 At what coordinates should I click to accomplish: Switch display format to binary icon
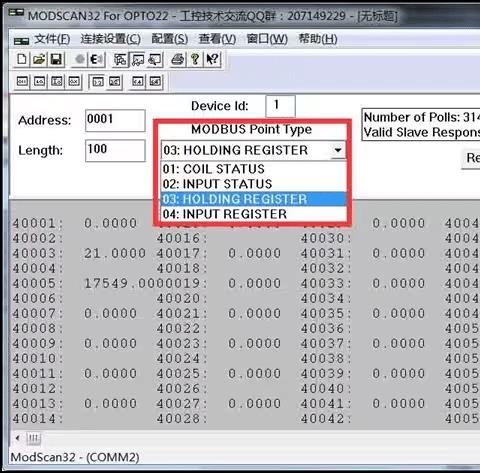coord(22,82)
